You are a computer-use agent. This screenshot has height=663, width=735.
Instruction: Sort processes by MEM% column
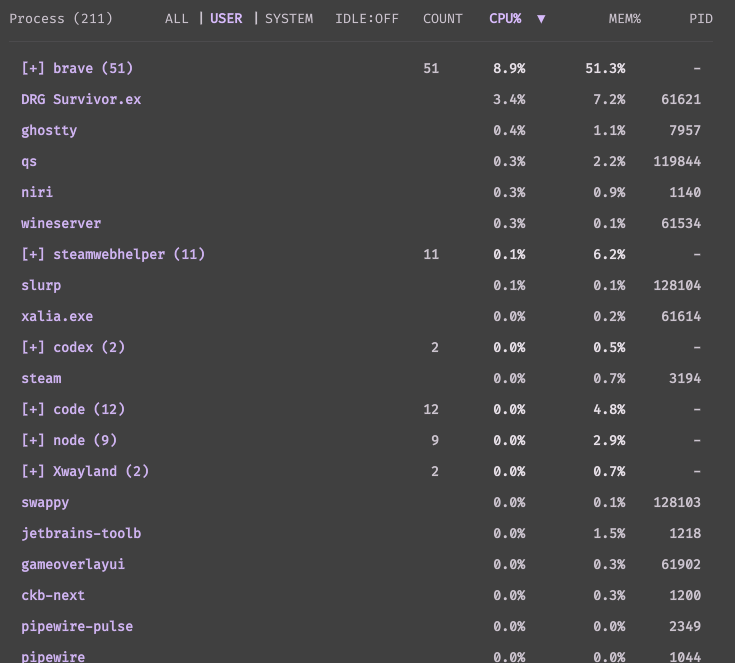[x=624, y=19]
